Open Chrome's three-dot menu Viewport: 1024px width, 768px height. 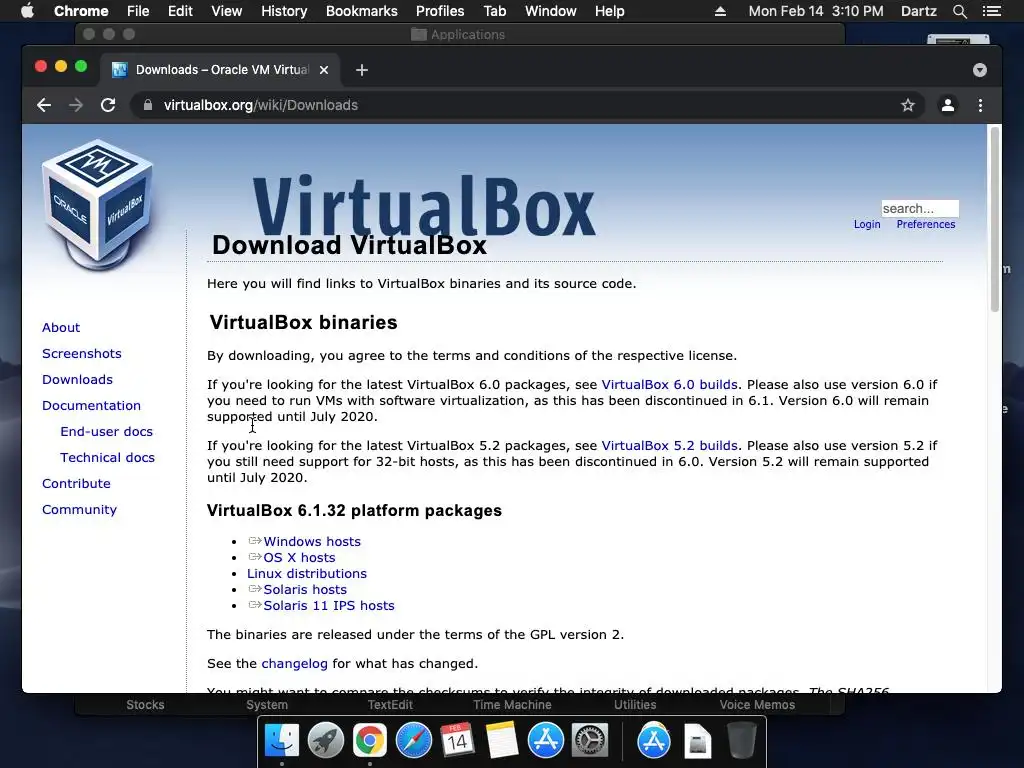tap(980, 105)
